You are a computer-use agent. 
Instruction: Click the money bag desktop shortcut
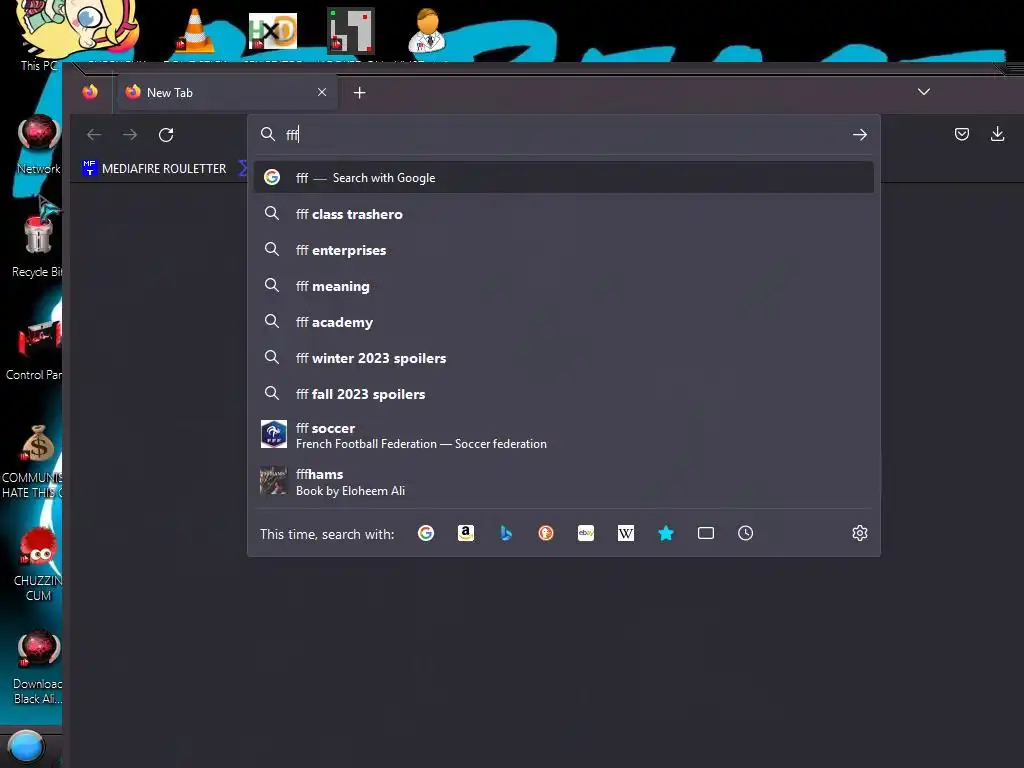click(33, 461)
